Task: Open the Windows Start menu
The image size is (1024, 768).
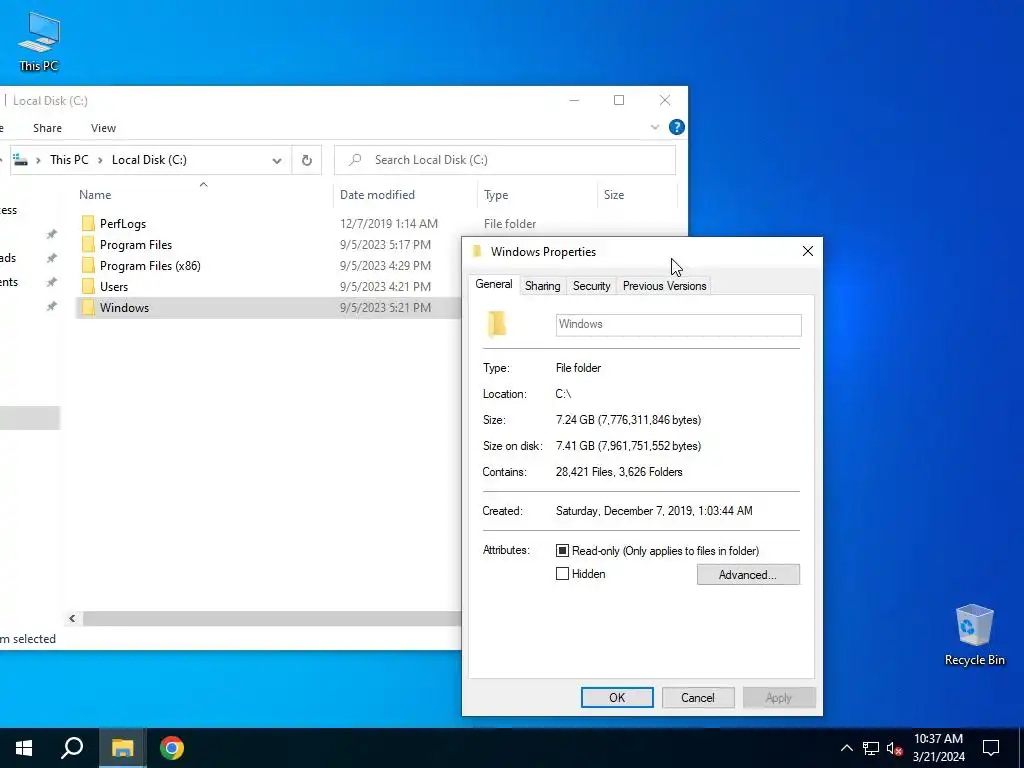Action: [x=24, y=748]
